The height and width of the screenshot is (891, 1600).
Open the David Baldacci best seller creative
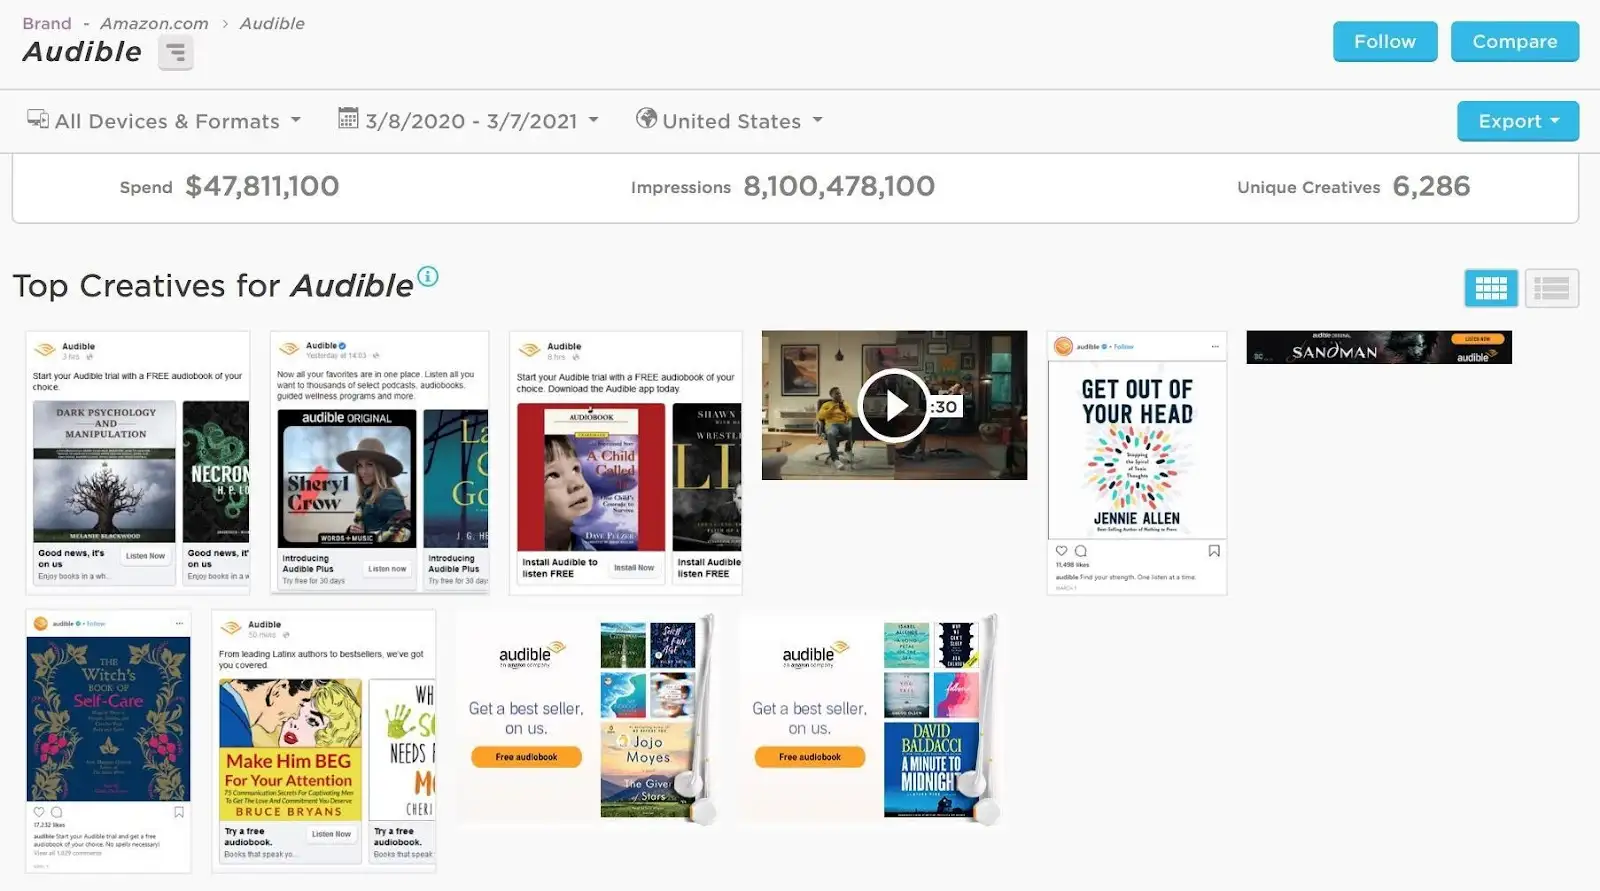870,718
